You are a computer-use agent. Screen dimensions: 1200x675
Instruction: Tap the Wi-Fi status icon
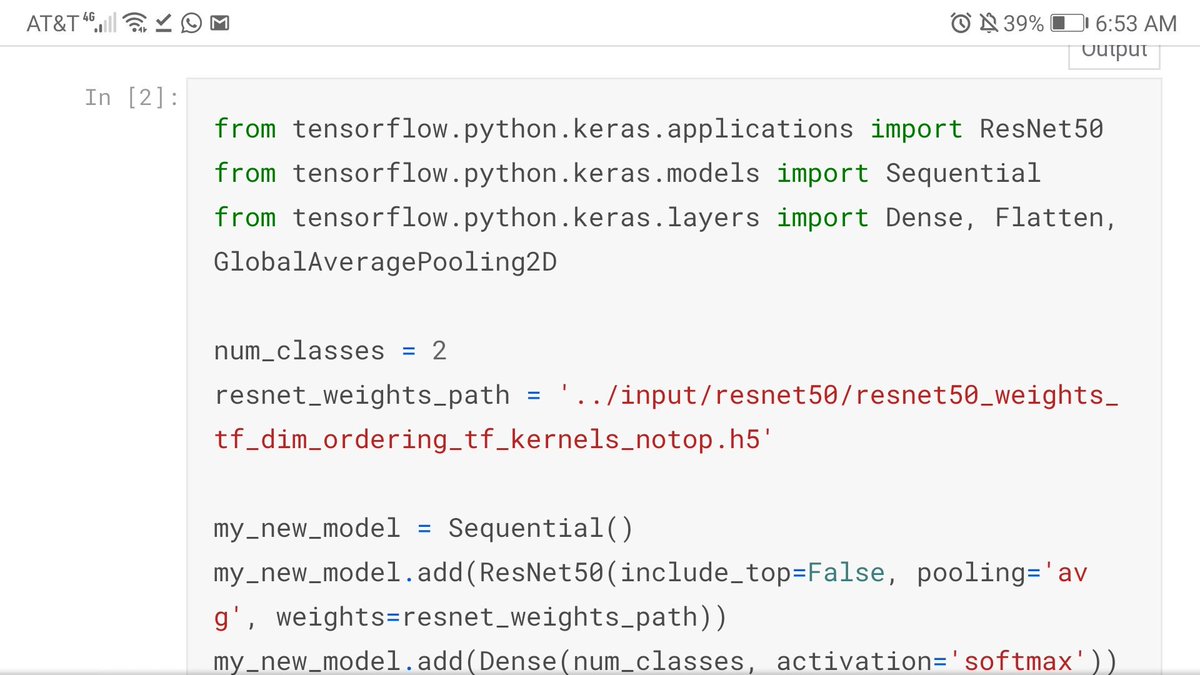coord(136,23)
